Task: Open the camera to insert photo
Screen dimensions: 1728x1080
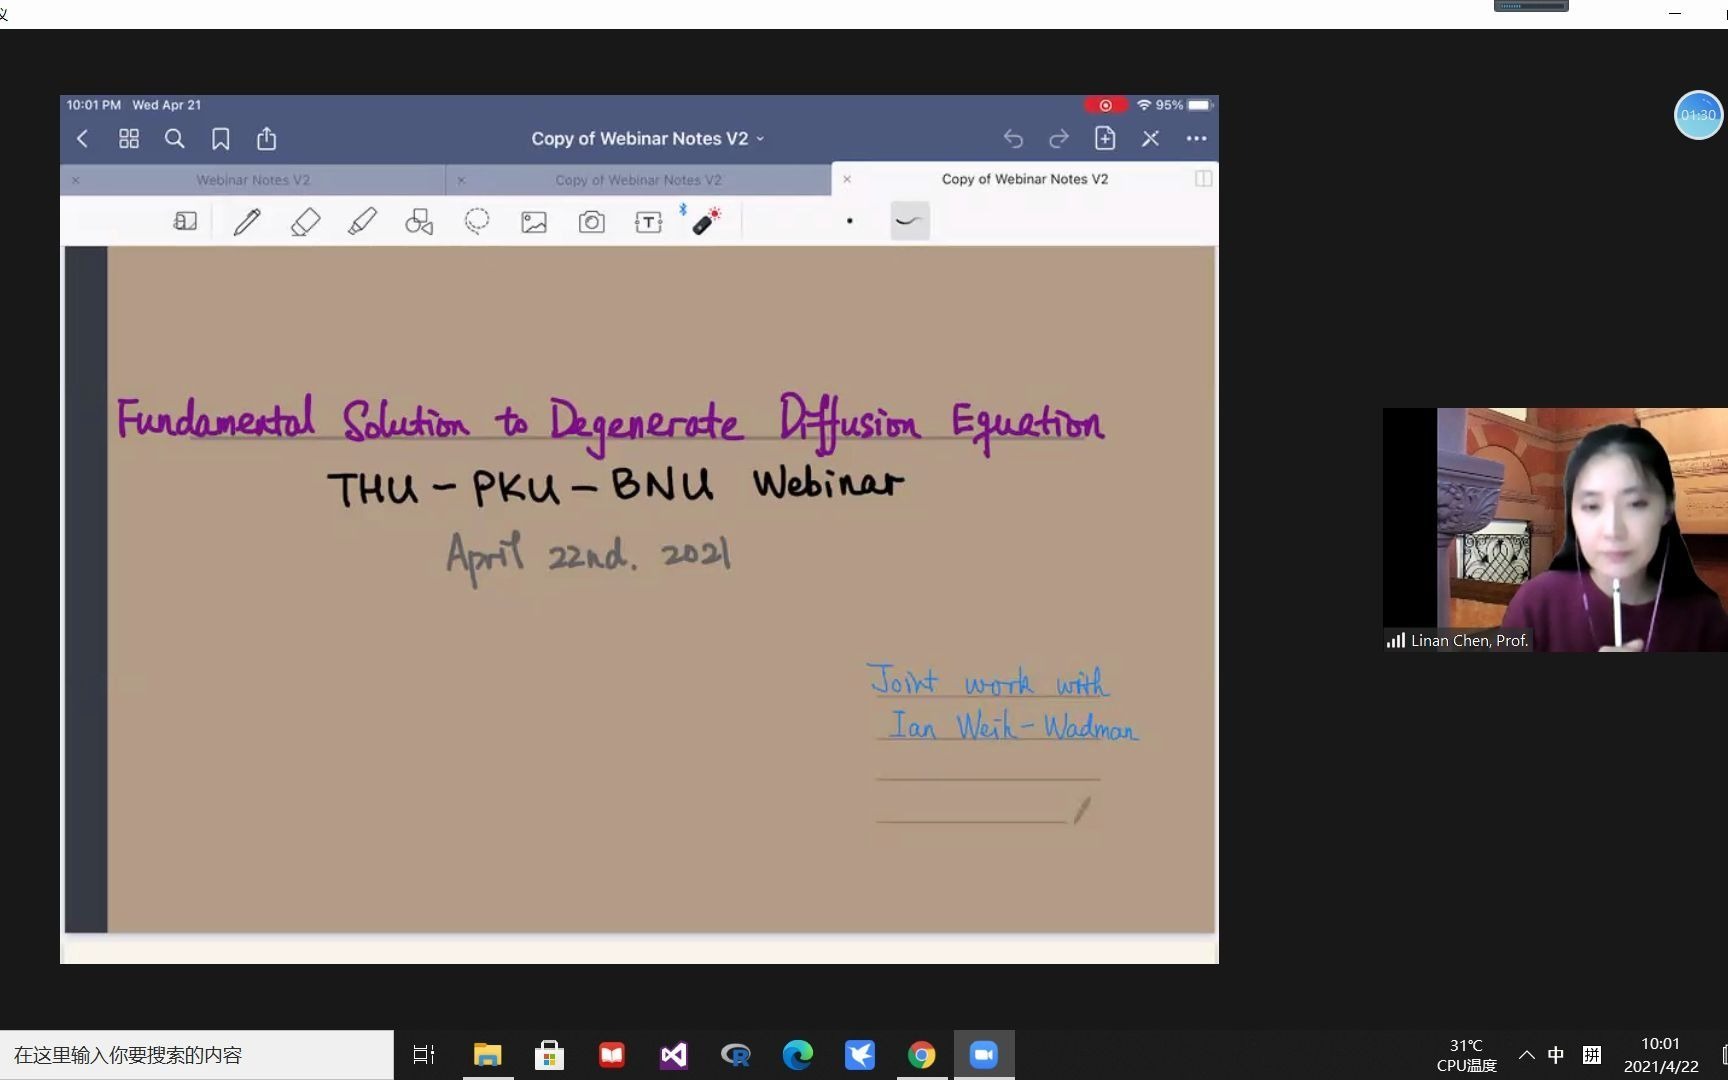Action: (x=591, y=221)
